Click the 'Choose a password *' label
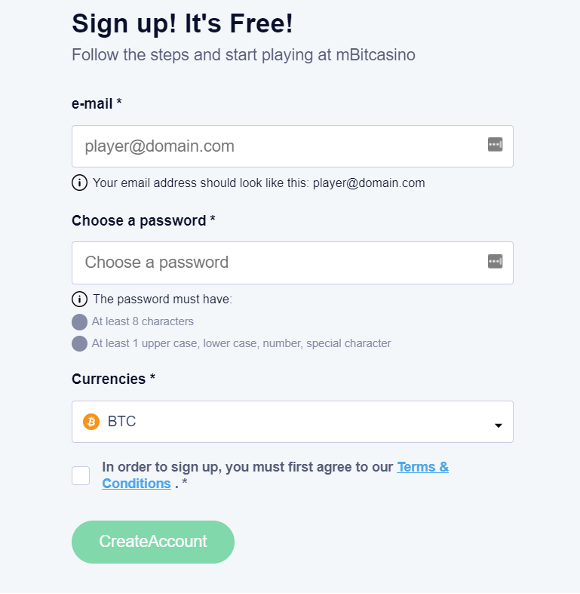580x594 pixels. [x=144, y=220]
